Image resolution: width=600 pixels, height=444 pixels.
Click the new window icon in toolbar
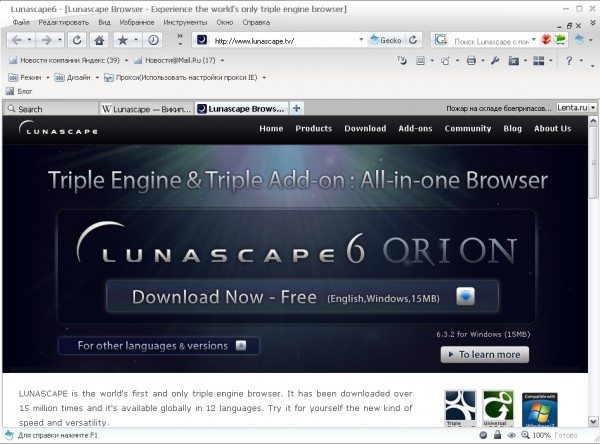pyautogui.click(x=445, y=60)
